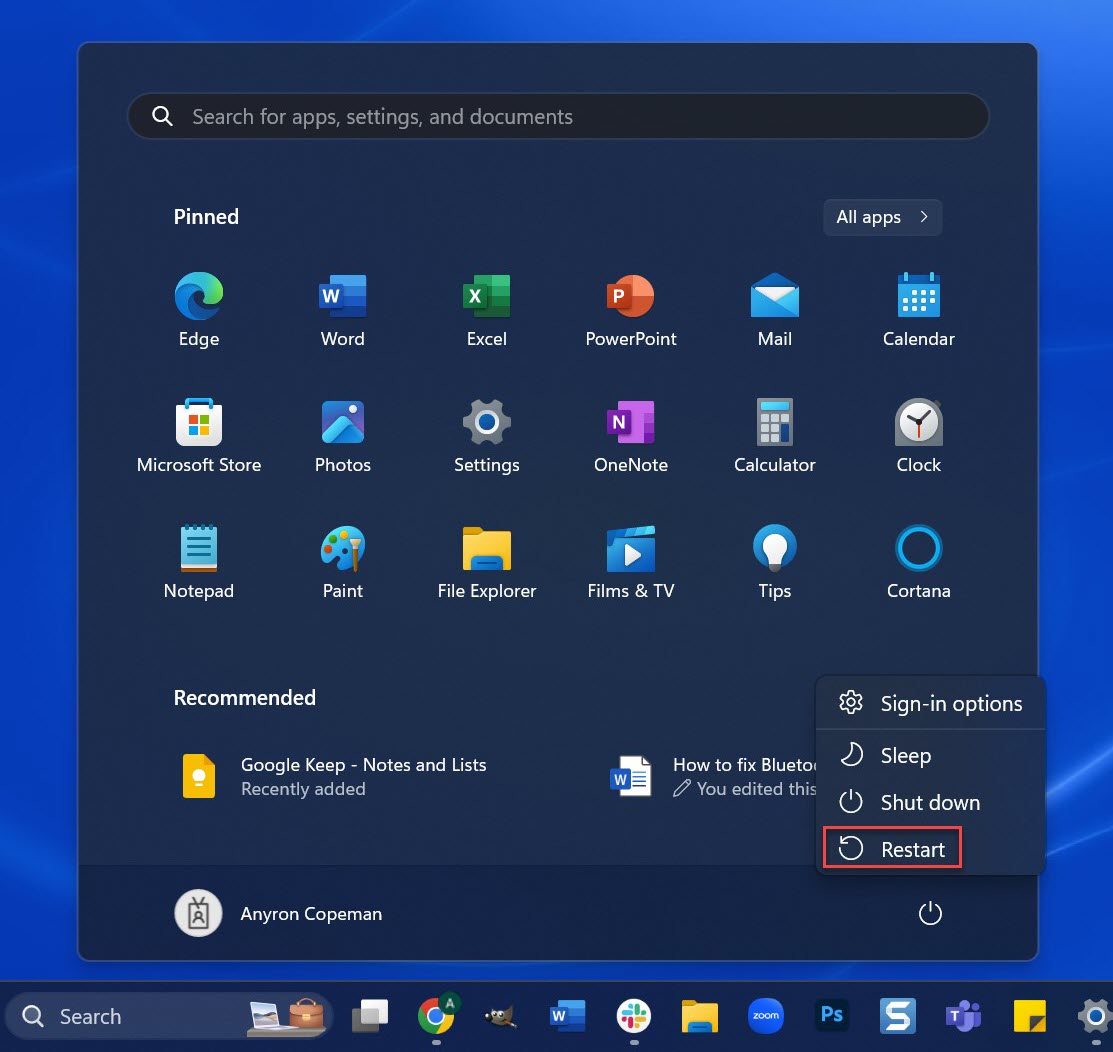
Task: Launch Word from the pinned apps
Action: point(343,309)
